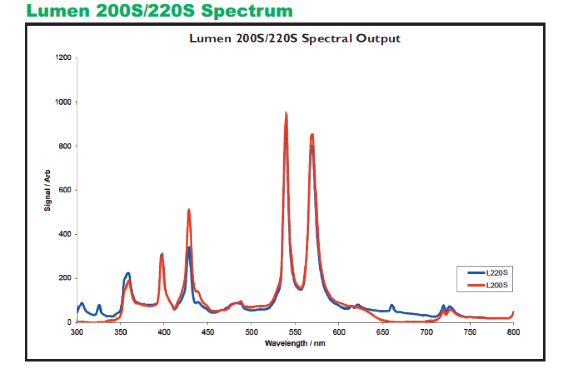Click the L220S legend entry
This screenshot has width=568, height=369.
tap(488, 273)
